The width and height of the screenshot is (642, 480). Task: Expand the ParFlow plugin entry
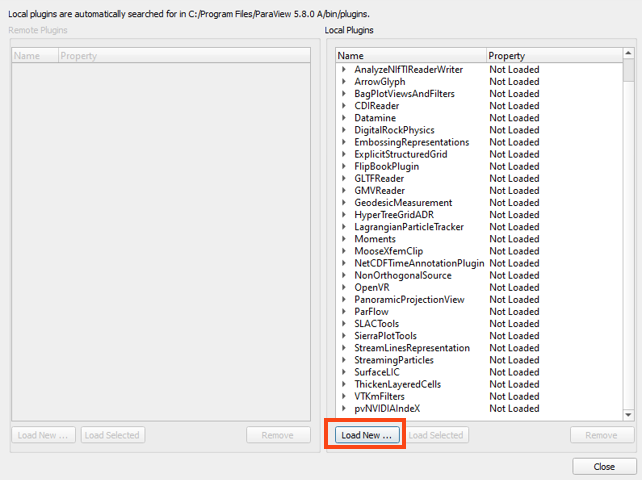coord(344,312)
